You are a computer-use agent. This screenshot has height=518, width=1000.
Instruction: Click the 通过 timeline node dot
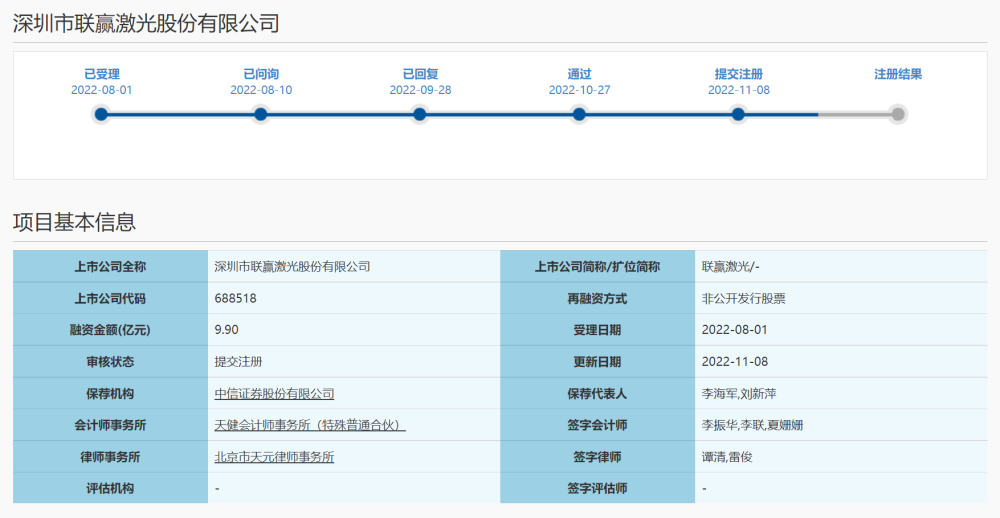[x=579, y=115]
